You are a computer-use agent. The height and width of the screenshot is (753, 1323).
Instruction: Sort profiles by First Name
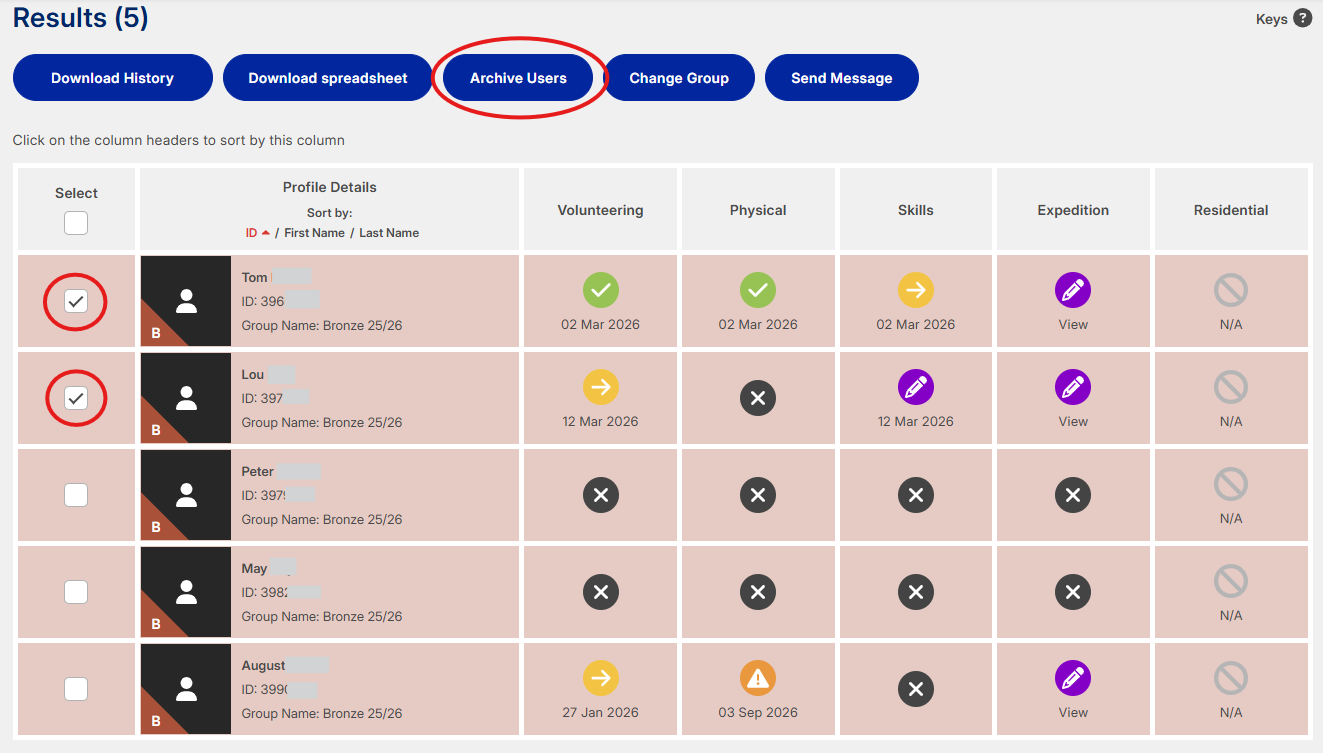pos(314,233)
